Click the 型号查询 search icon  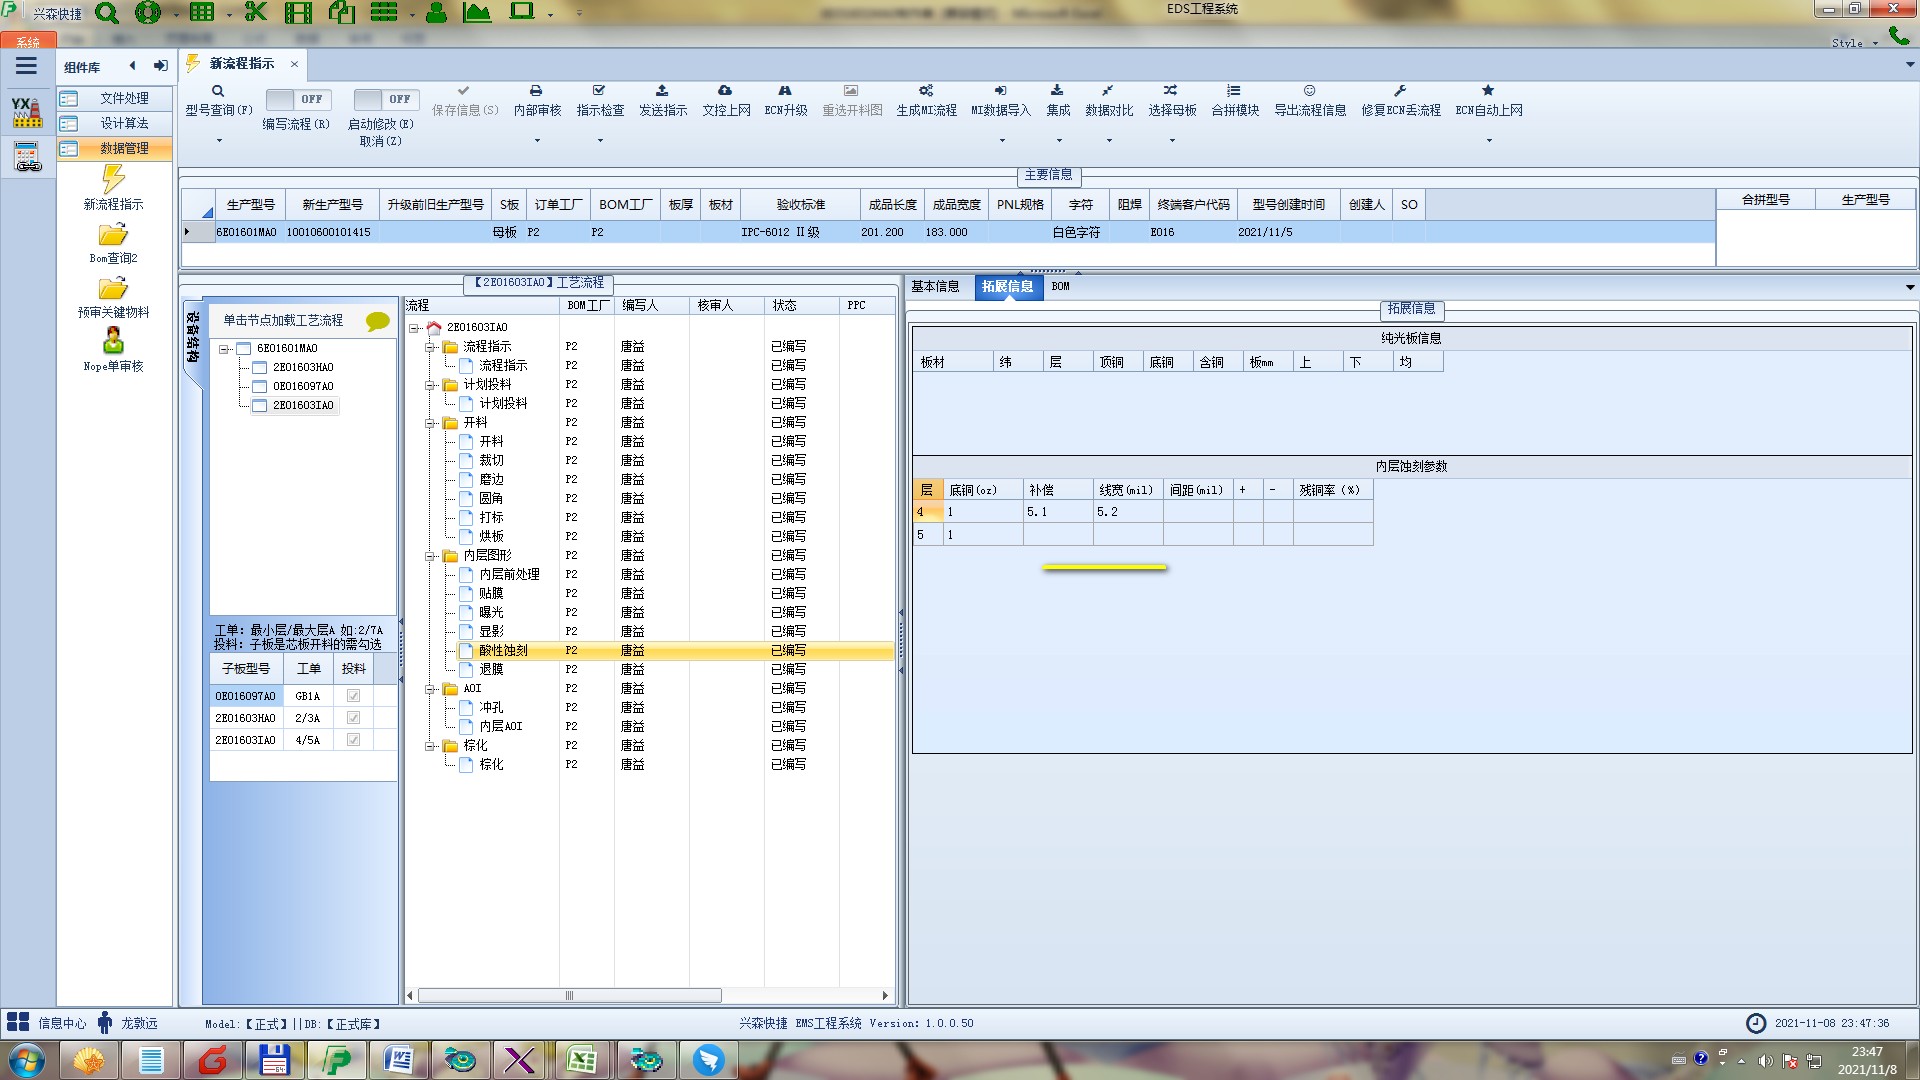pyautogui.click(x=218, y=91)
